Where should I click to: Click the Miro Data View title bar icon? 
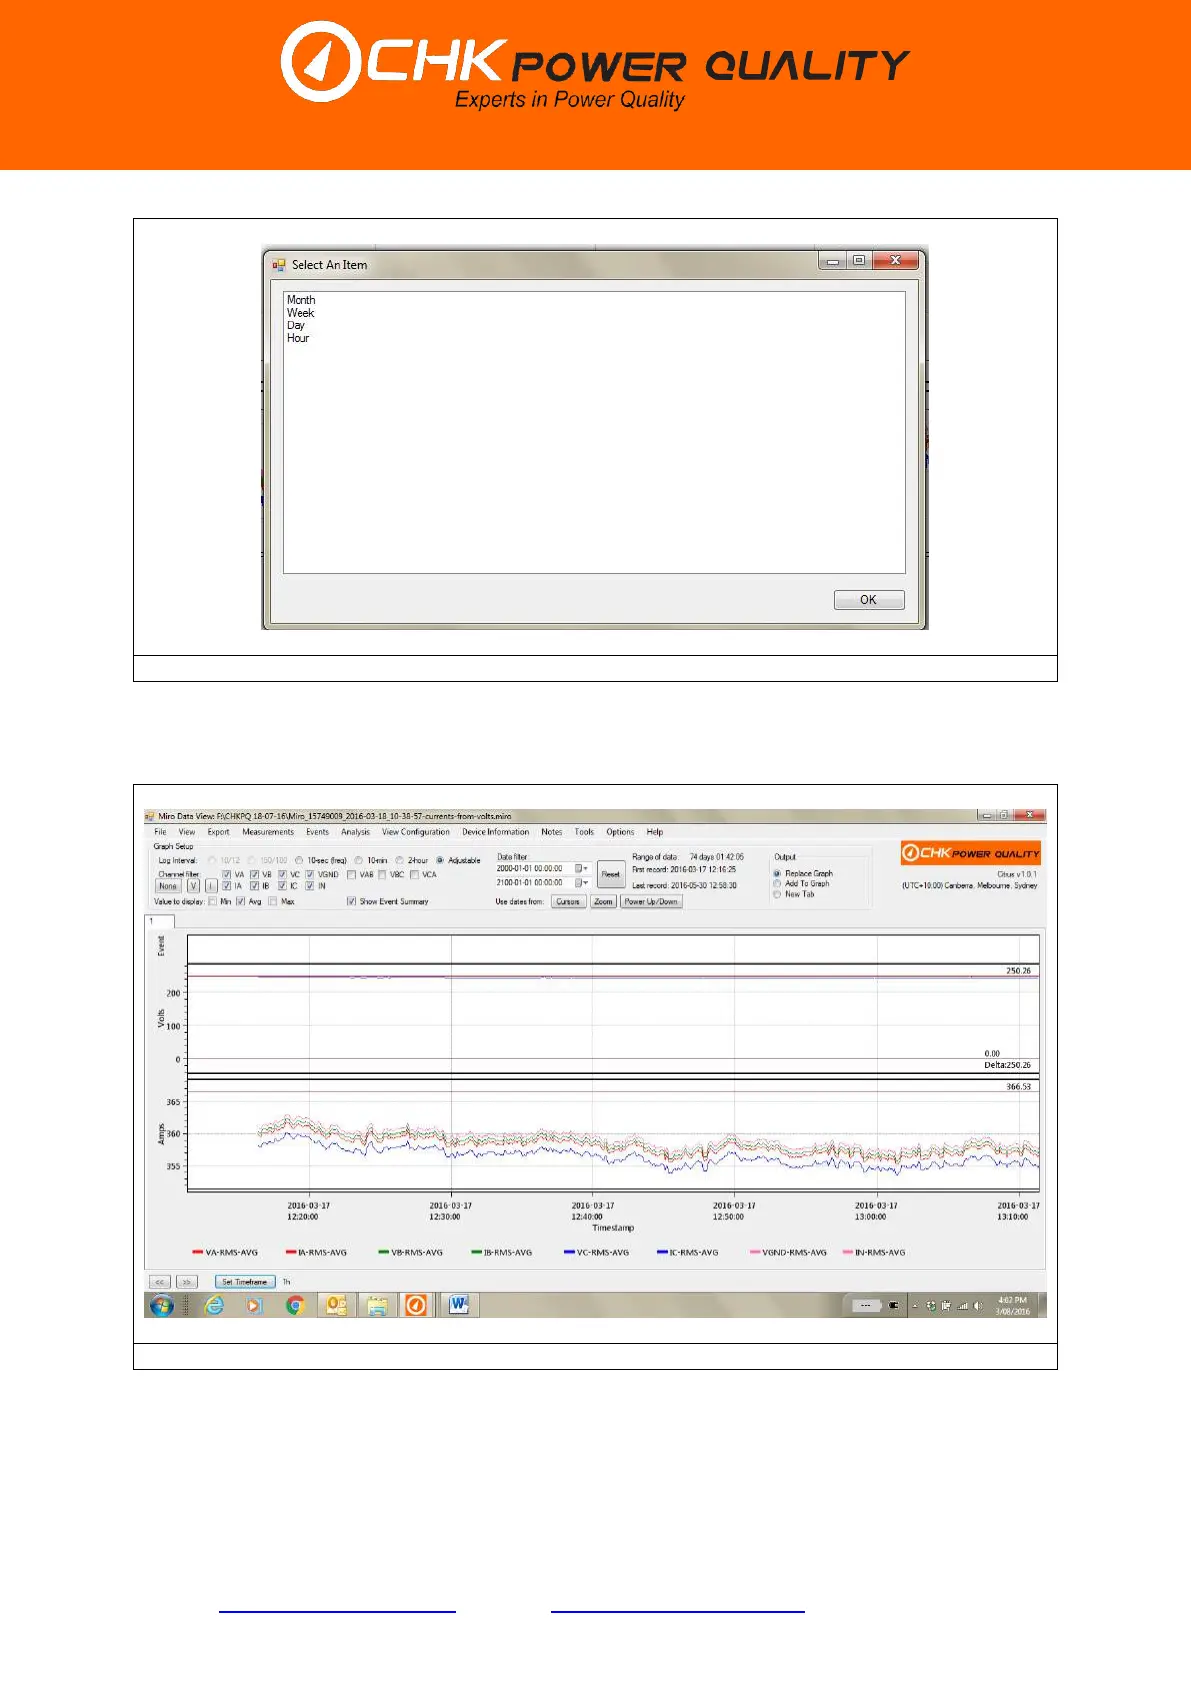pyautogui.click(x=150, y=816)
